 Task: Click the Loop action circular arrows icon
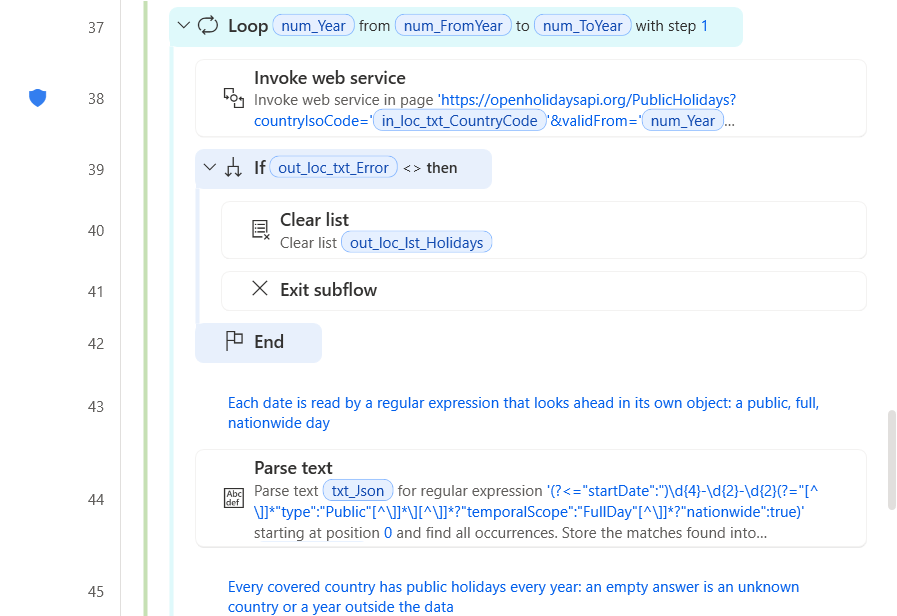click(208, 26)
